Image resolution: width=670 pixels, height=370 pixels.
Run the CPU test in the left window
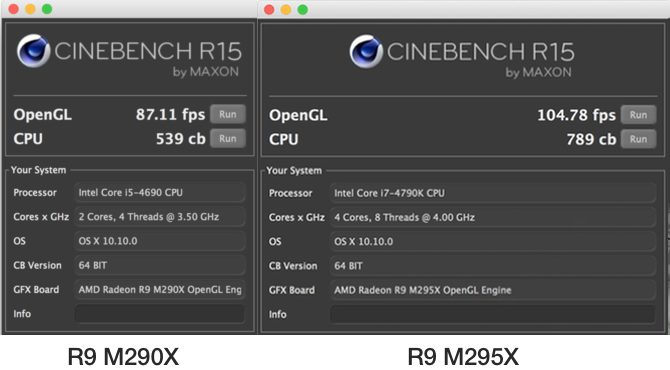click(x=228, y=138)
